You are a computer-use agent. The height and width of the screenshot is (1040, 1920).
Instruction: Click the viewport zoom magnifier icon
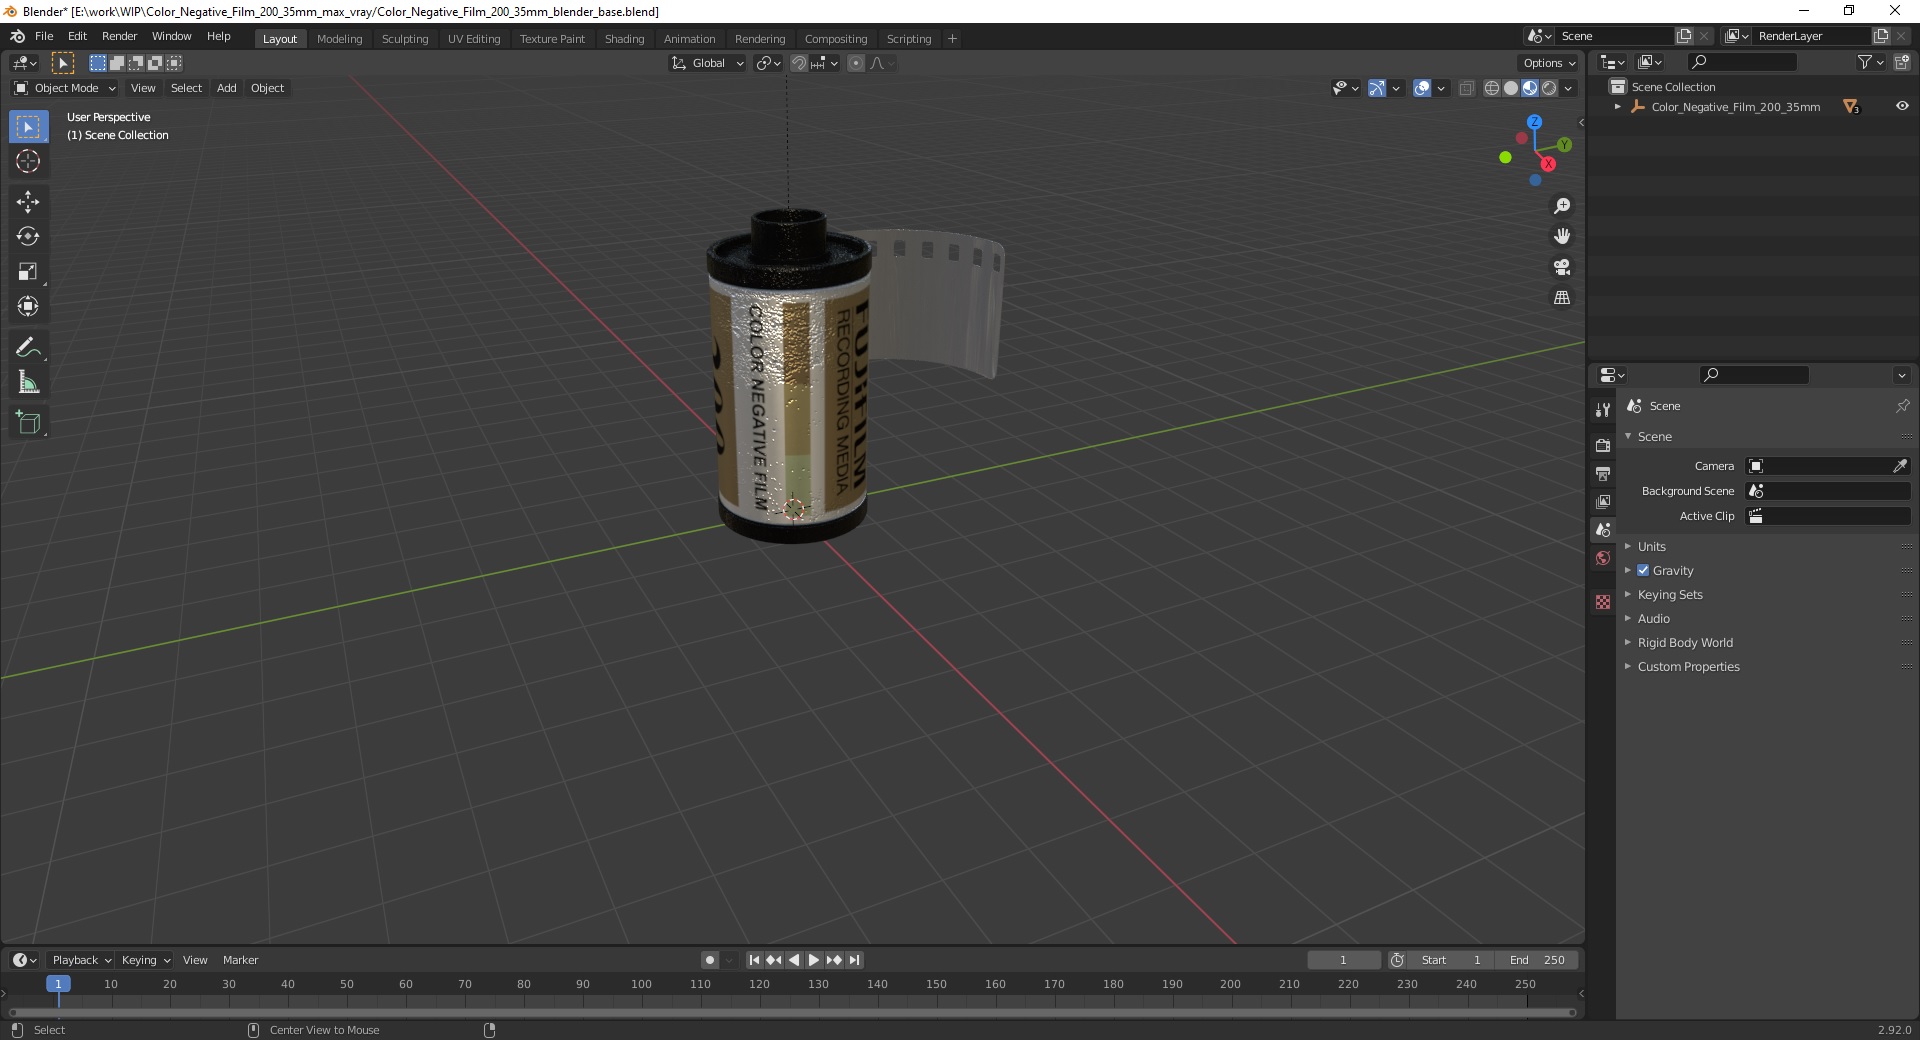(1562, 206)
